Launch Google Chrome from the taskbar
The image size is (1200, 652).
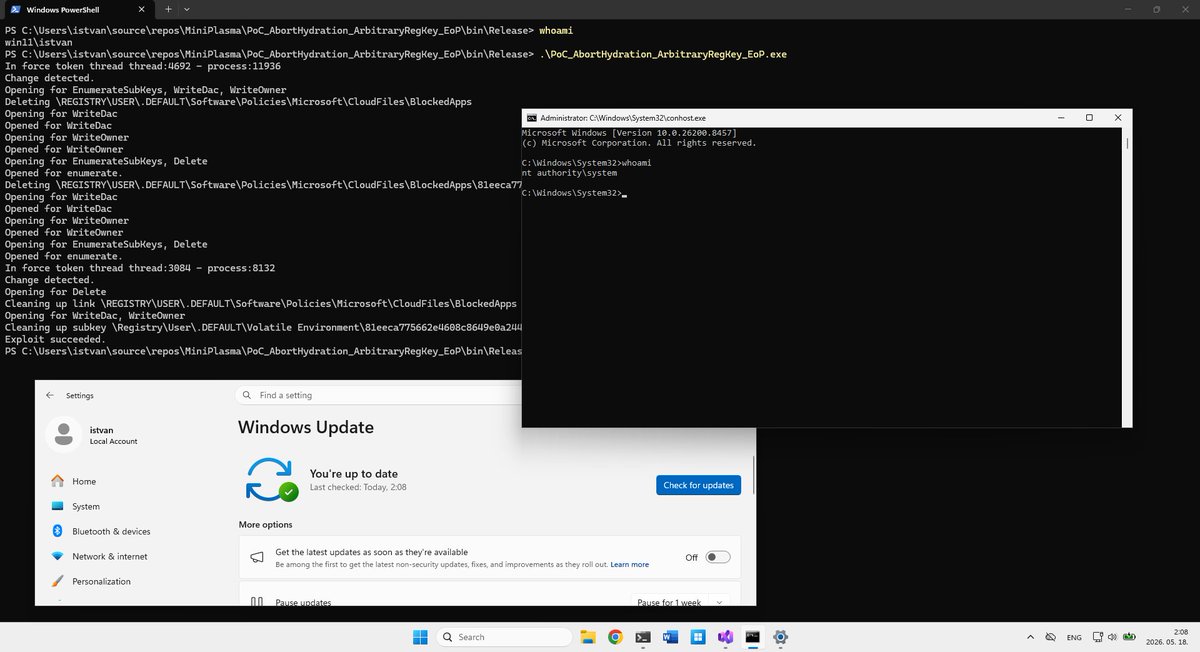click(x=615, y=637)
